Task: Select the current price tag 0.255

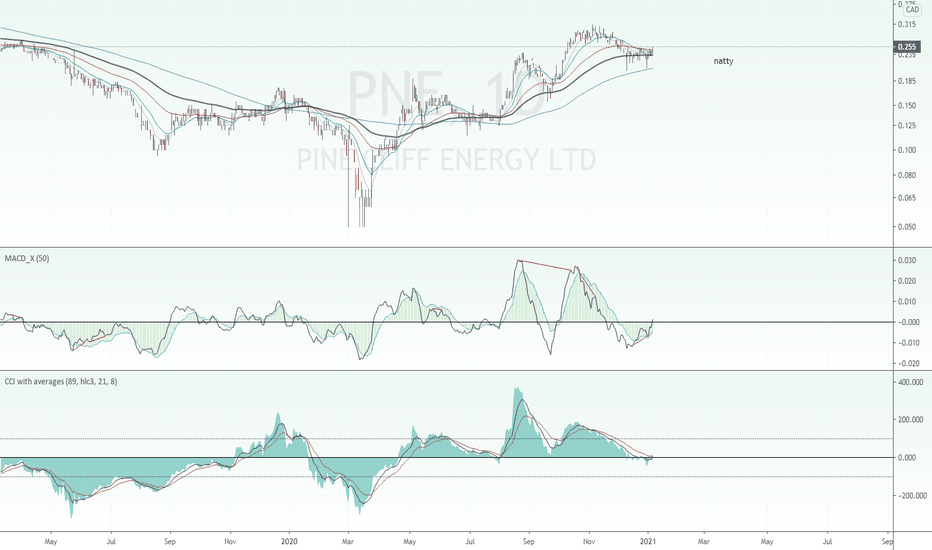Action: [x=906, y=46]
